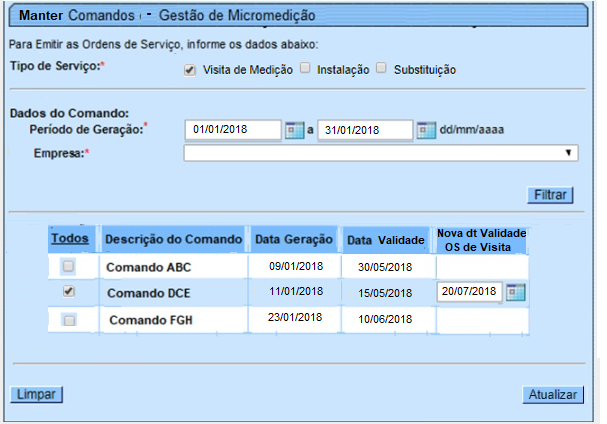Click the Visita de Medição label
The image size is (607, 424).
(x=248, y=70)
